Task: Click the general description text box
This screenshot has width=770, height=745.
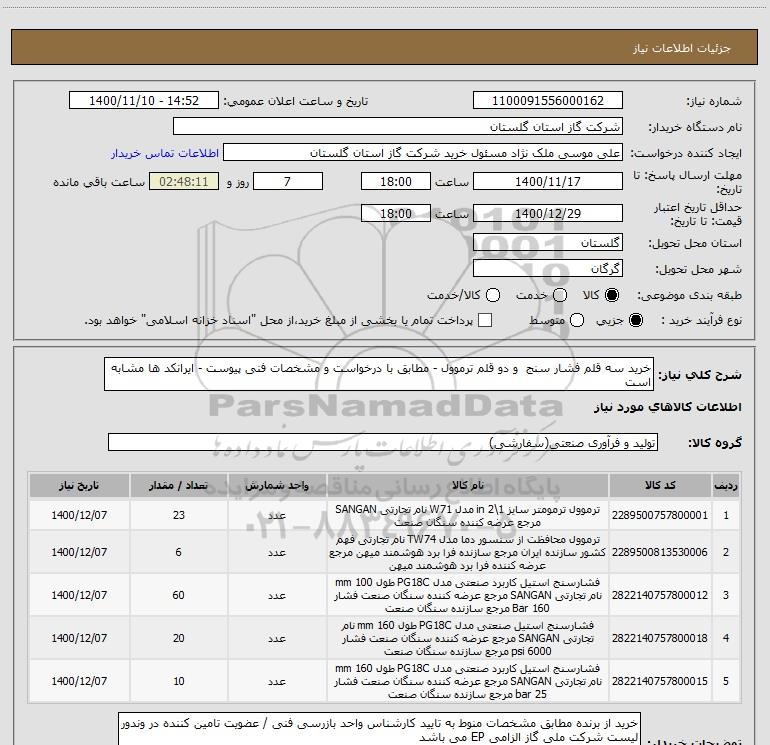Action: [x=379, y=374]
